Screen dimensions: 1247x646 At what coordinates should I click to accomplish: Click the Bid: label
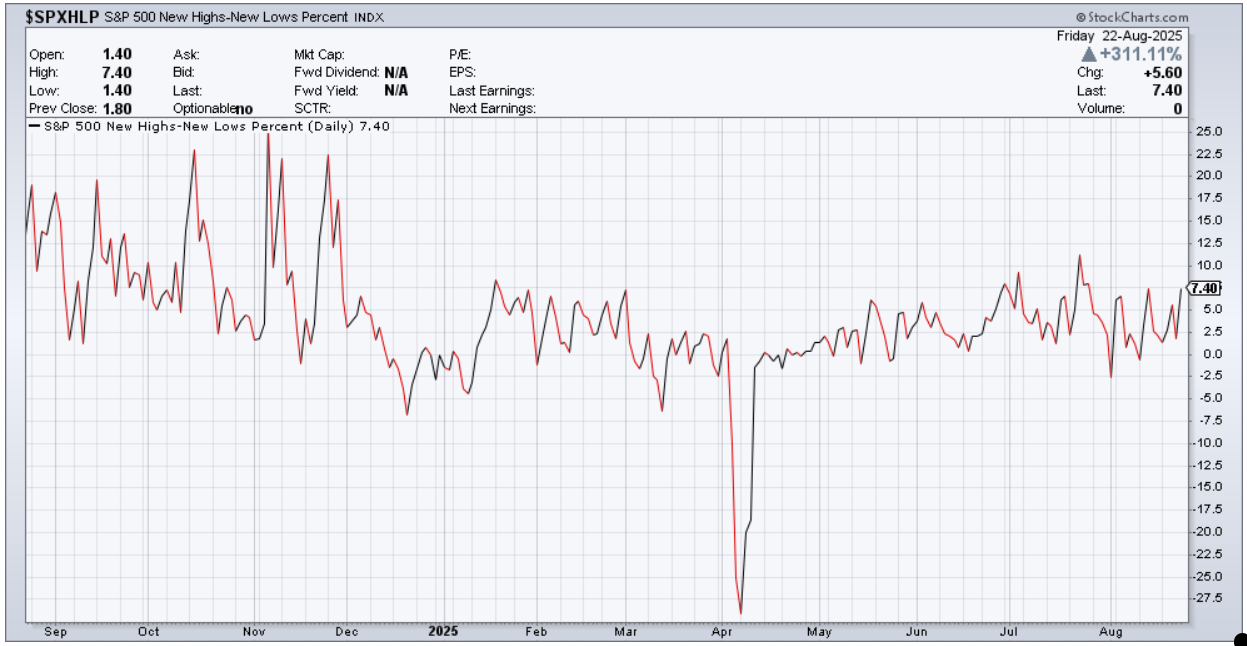click(x=184, y=72)
